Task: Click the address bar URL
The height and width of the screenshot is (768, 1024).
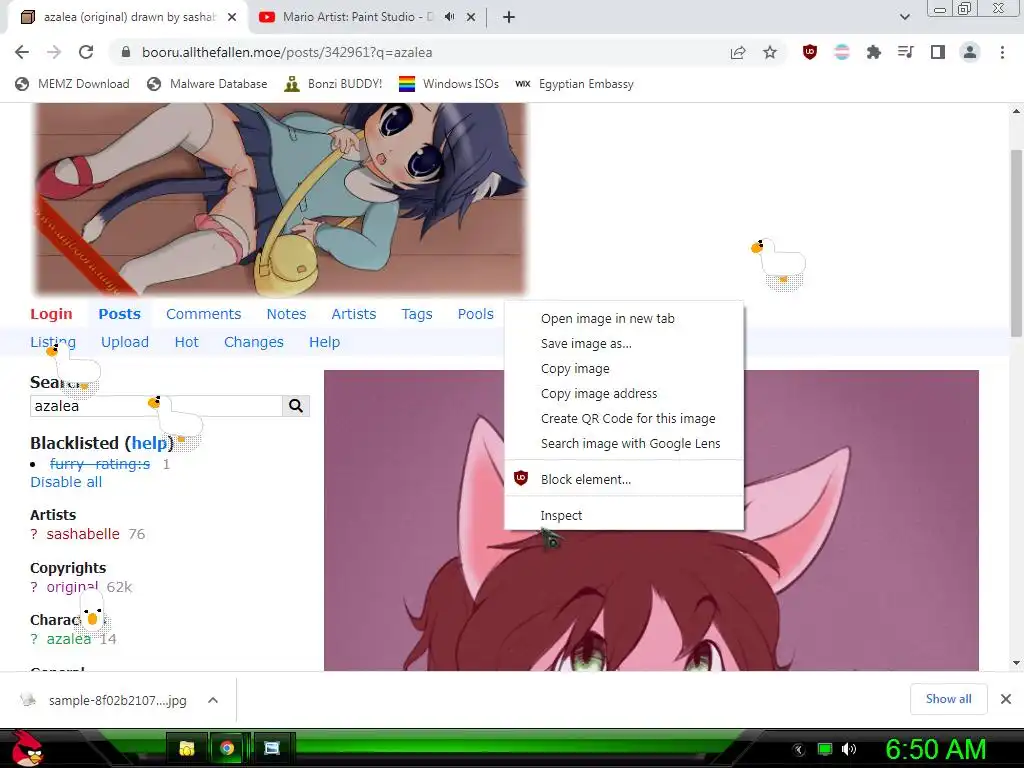Action: click(x=287, y=52)
